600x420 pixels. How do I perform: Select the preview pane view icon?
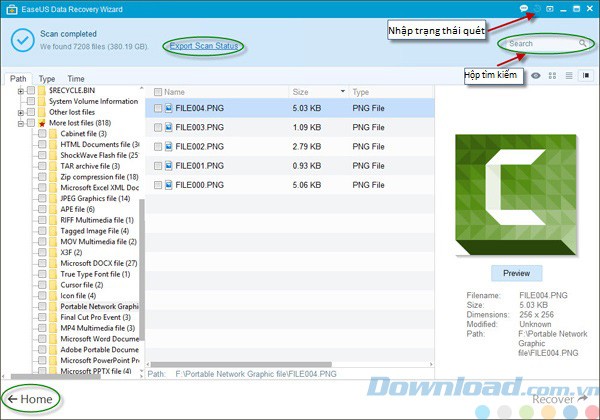tap(584, 75)
